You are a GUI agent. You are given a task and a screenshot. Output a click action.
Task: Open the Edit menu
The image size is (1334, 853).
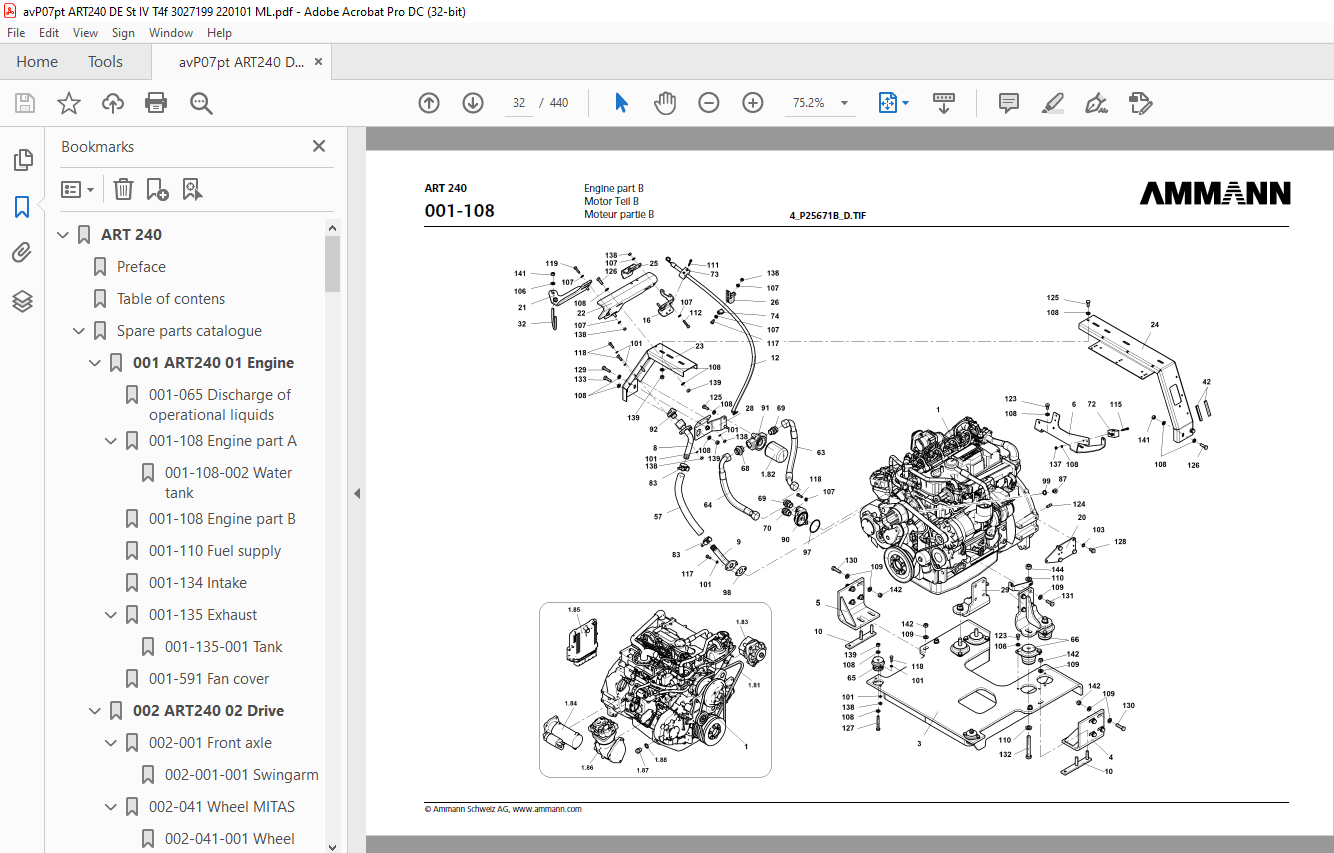[49, 33]
